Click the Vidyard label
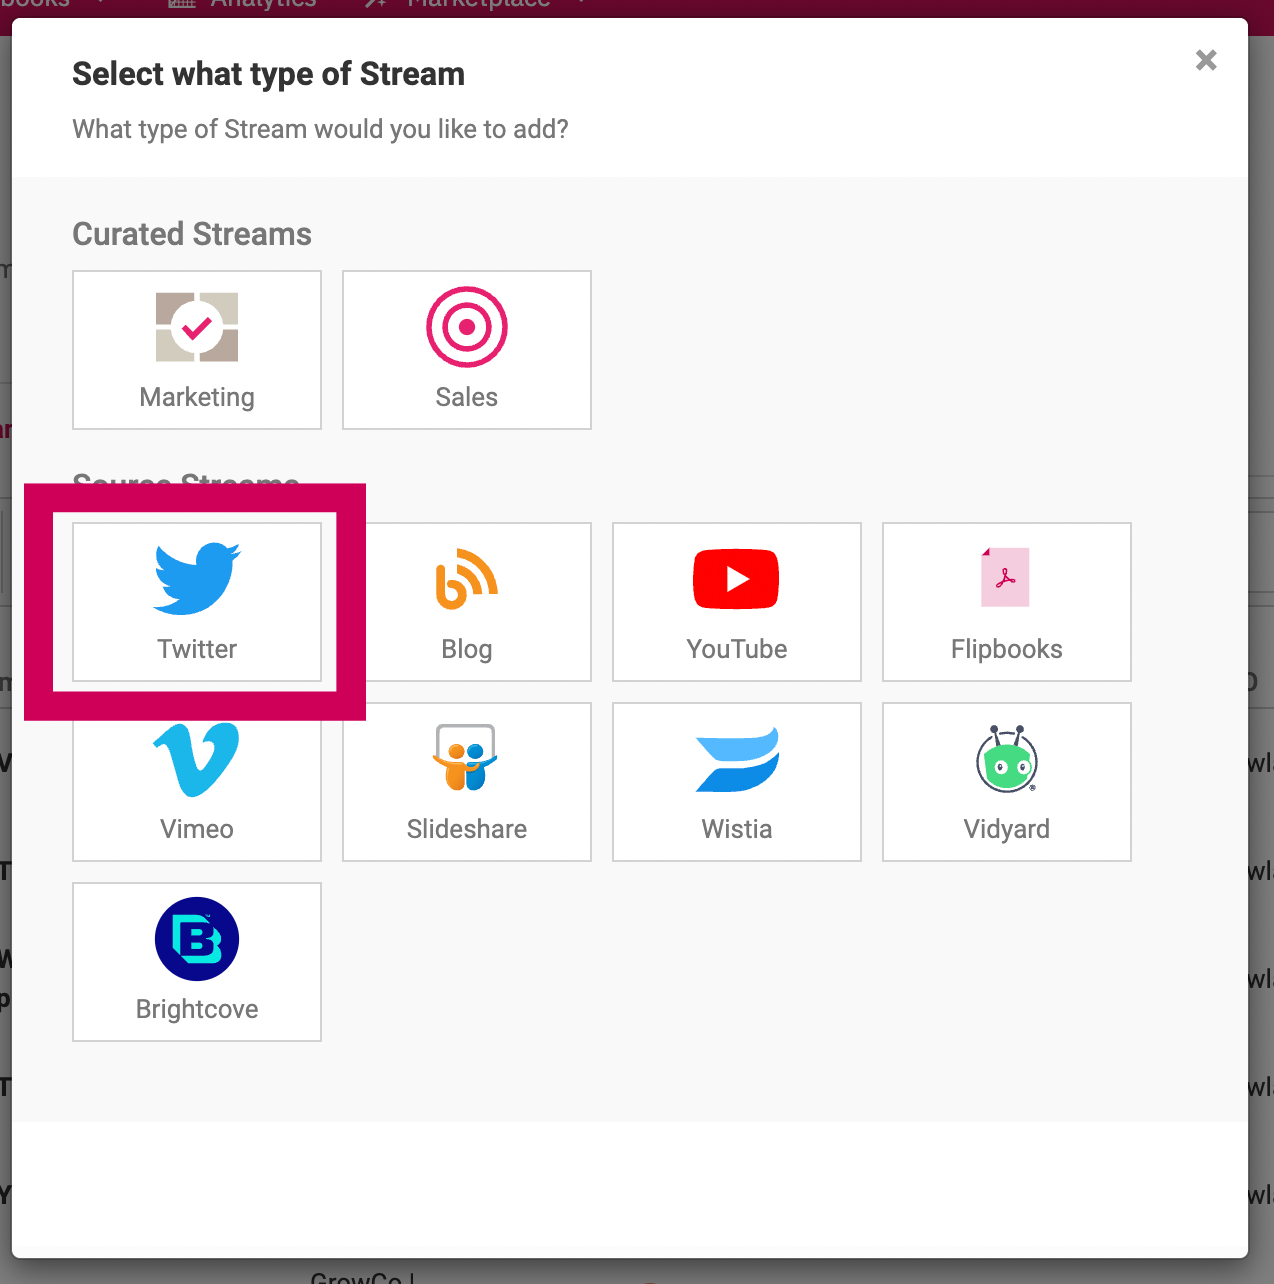The height and width of the screenshot is (1284, 1274). click(x=1007, y=830)
